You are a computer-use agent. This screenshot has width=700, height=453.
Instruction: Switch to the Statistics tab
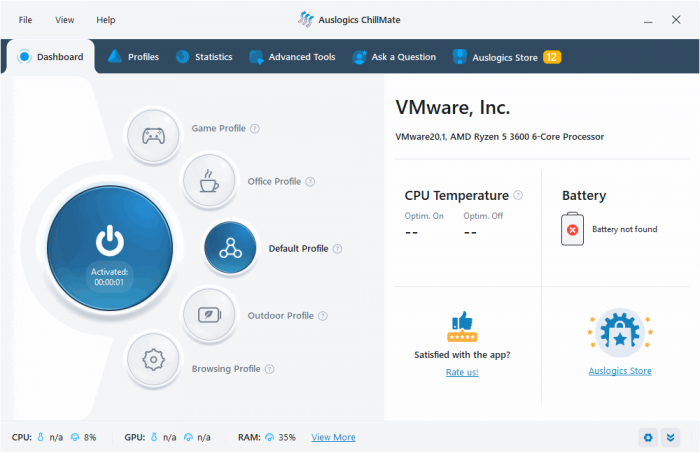[204, 57]
